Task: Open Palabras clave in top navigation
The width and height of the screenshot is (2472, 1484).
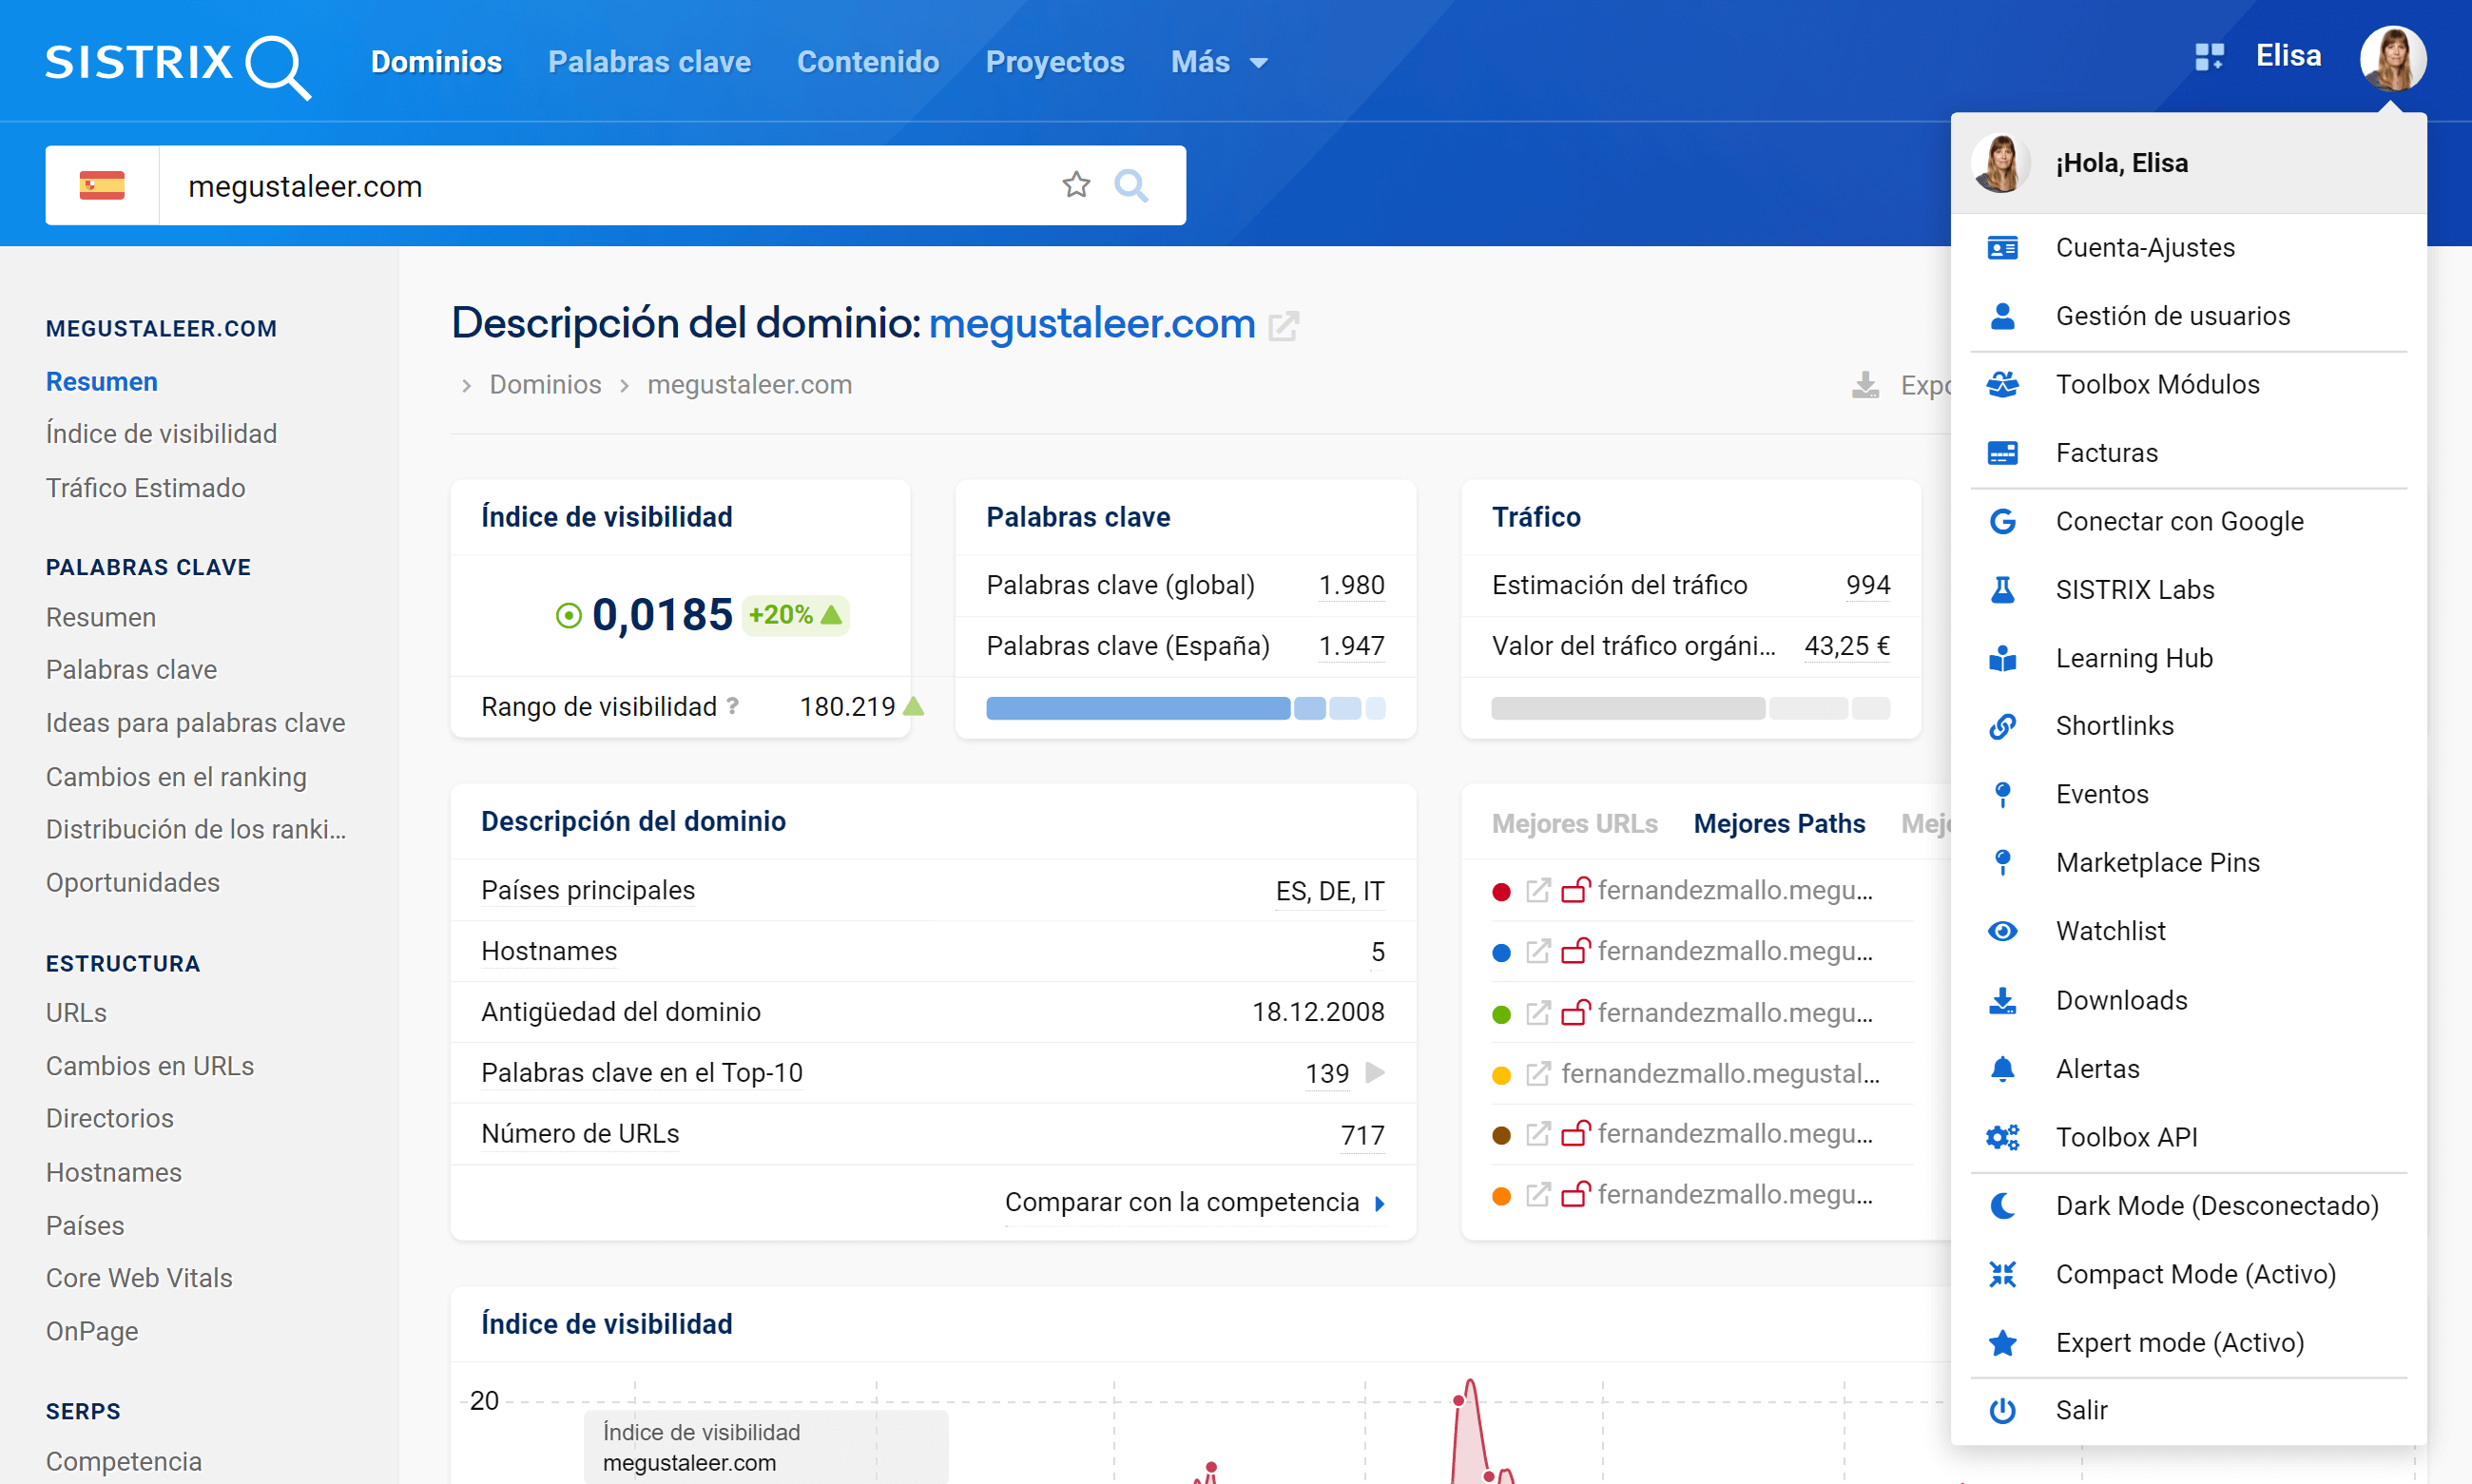Action: click(x=649, y=62)
